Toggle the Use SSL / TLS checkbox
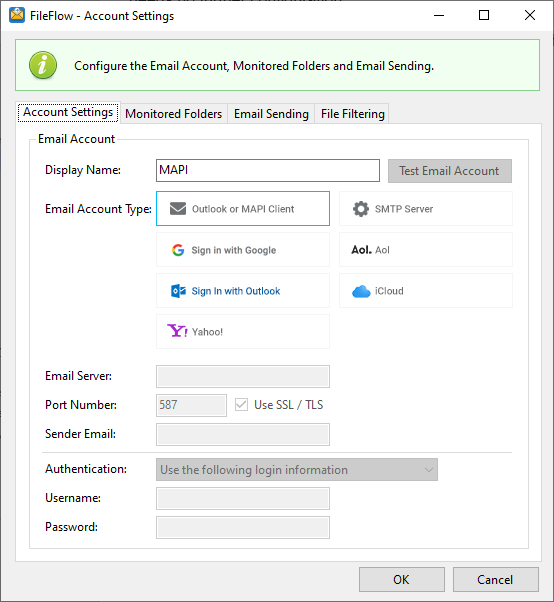Viewport: 554px width, 602px height. click(241, 405)
